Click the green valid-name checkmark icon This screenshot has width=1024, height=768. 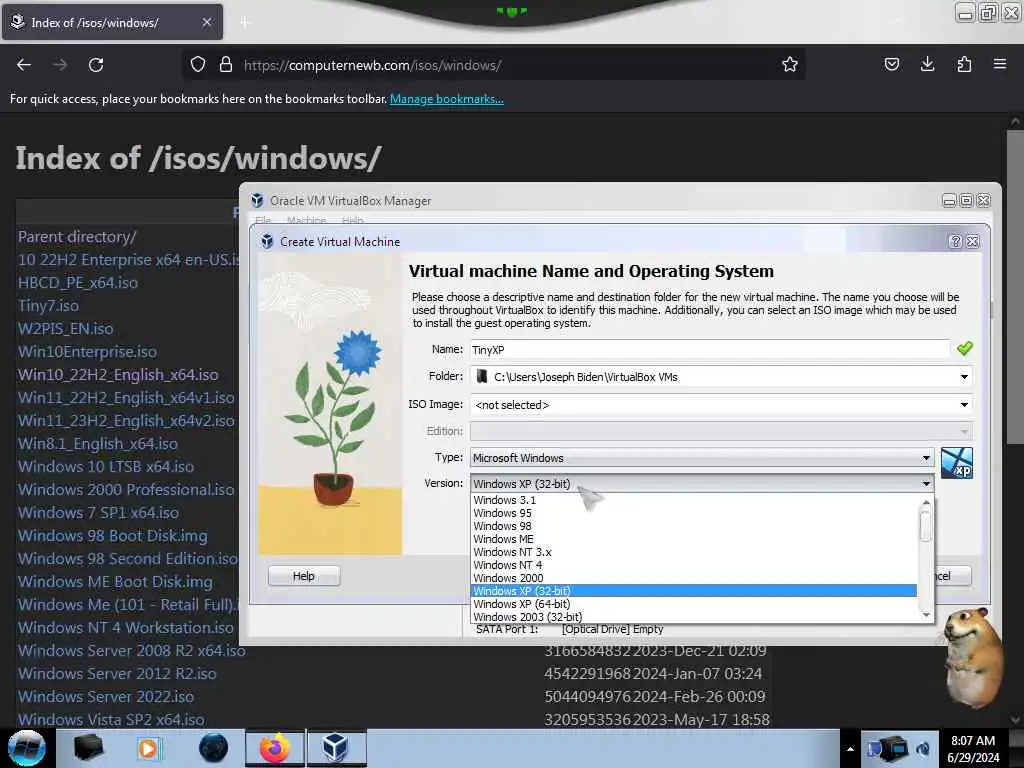965,349
